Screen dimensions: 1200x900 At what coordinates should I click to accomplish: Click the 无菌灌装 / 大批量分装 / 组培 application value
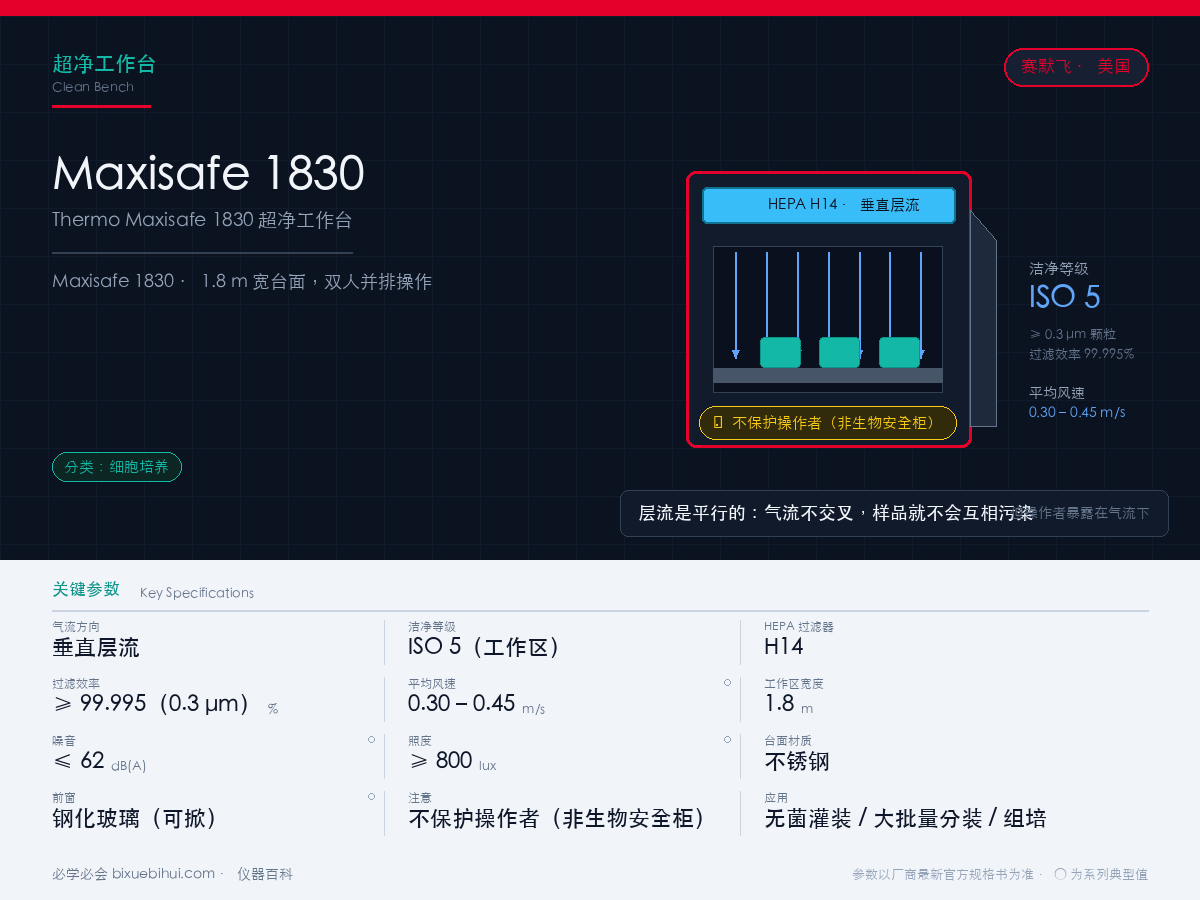(x=905, y=819)
